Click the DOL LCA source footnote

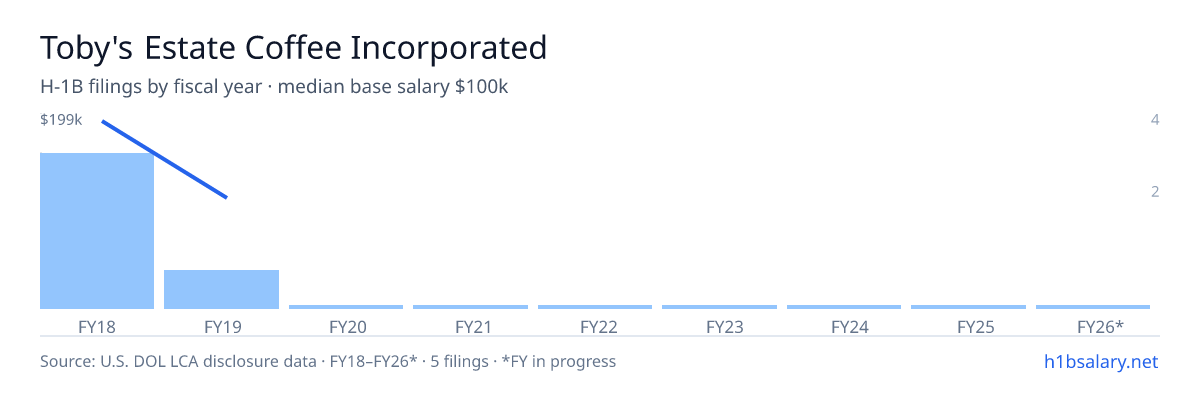(x=328, y=361)
